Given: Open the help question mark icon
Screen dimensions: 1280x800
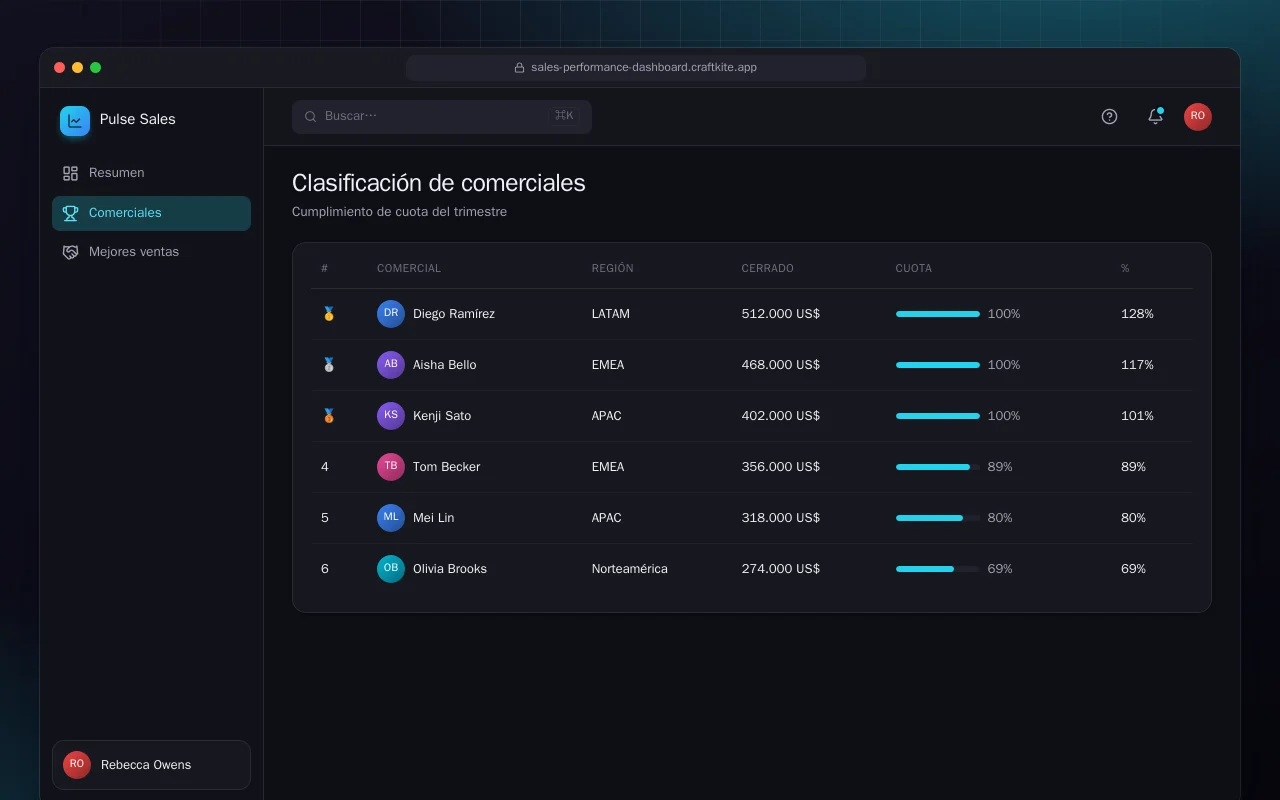Looking at the screenshot, I should (1109, 116).
